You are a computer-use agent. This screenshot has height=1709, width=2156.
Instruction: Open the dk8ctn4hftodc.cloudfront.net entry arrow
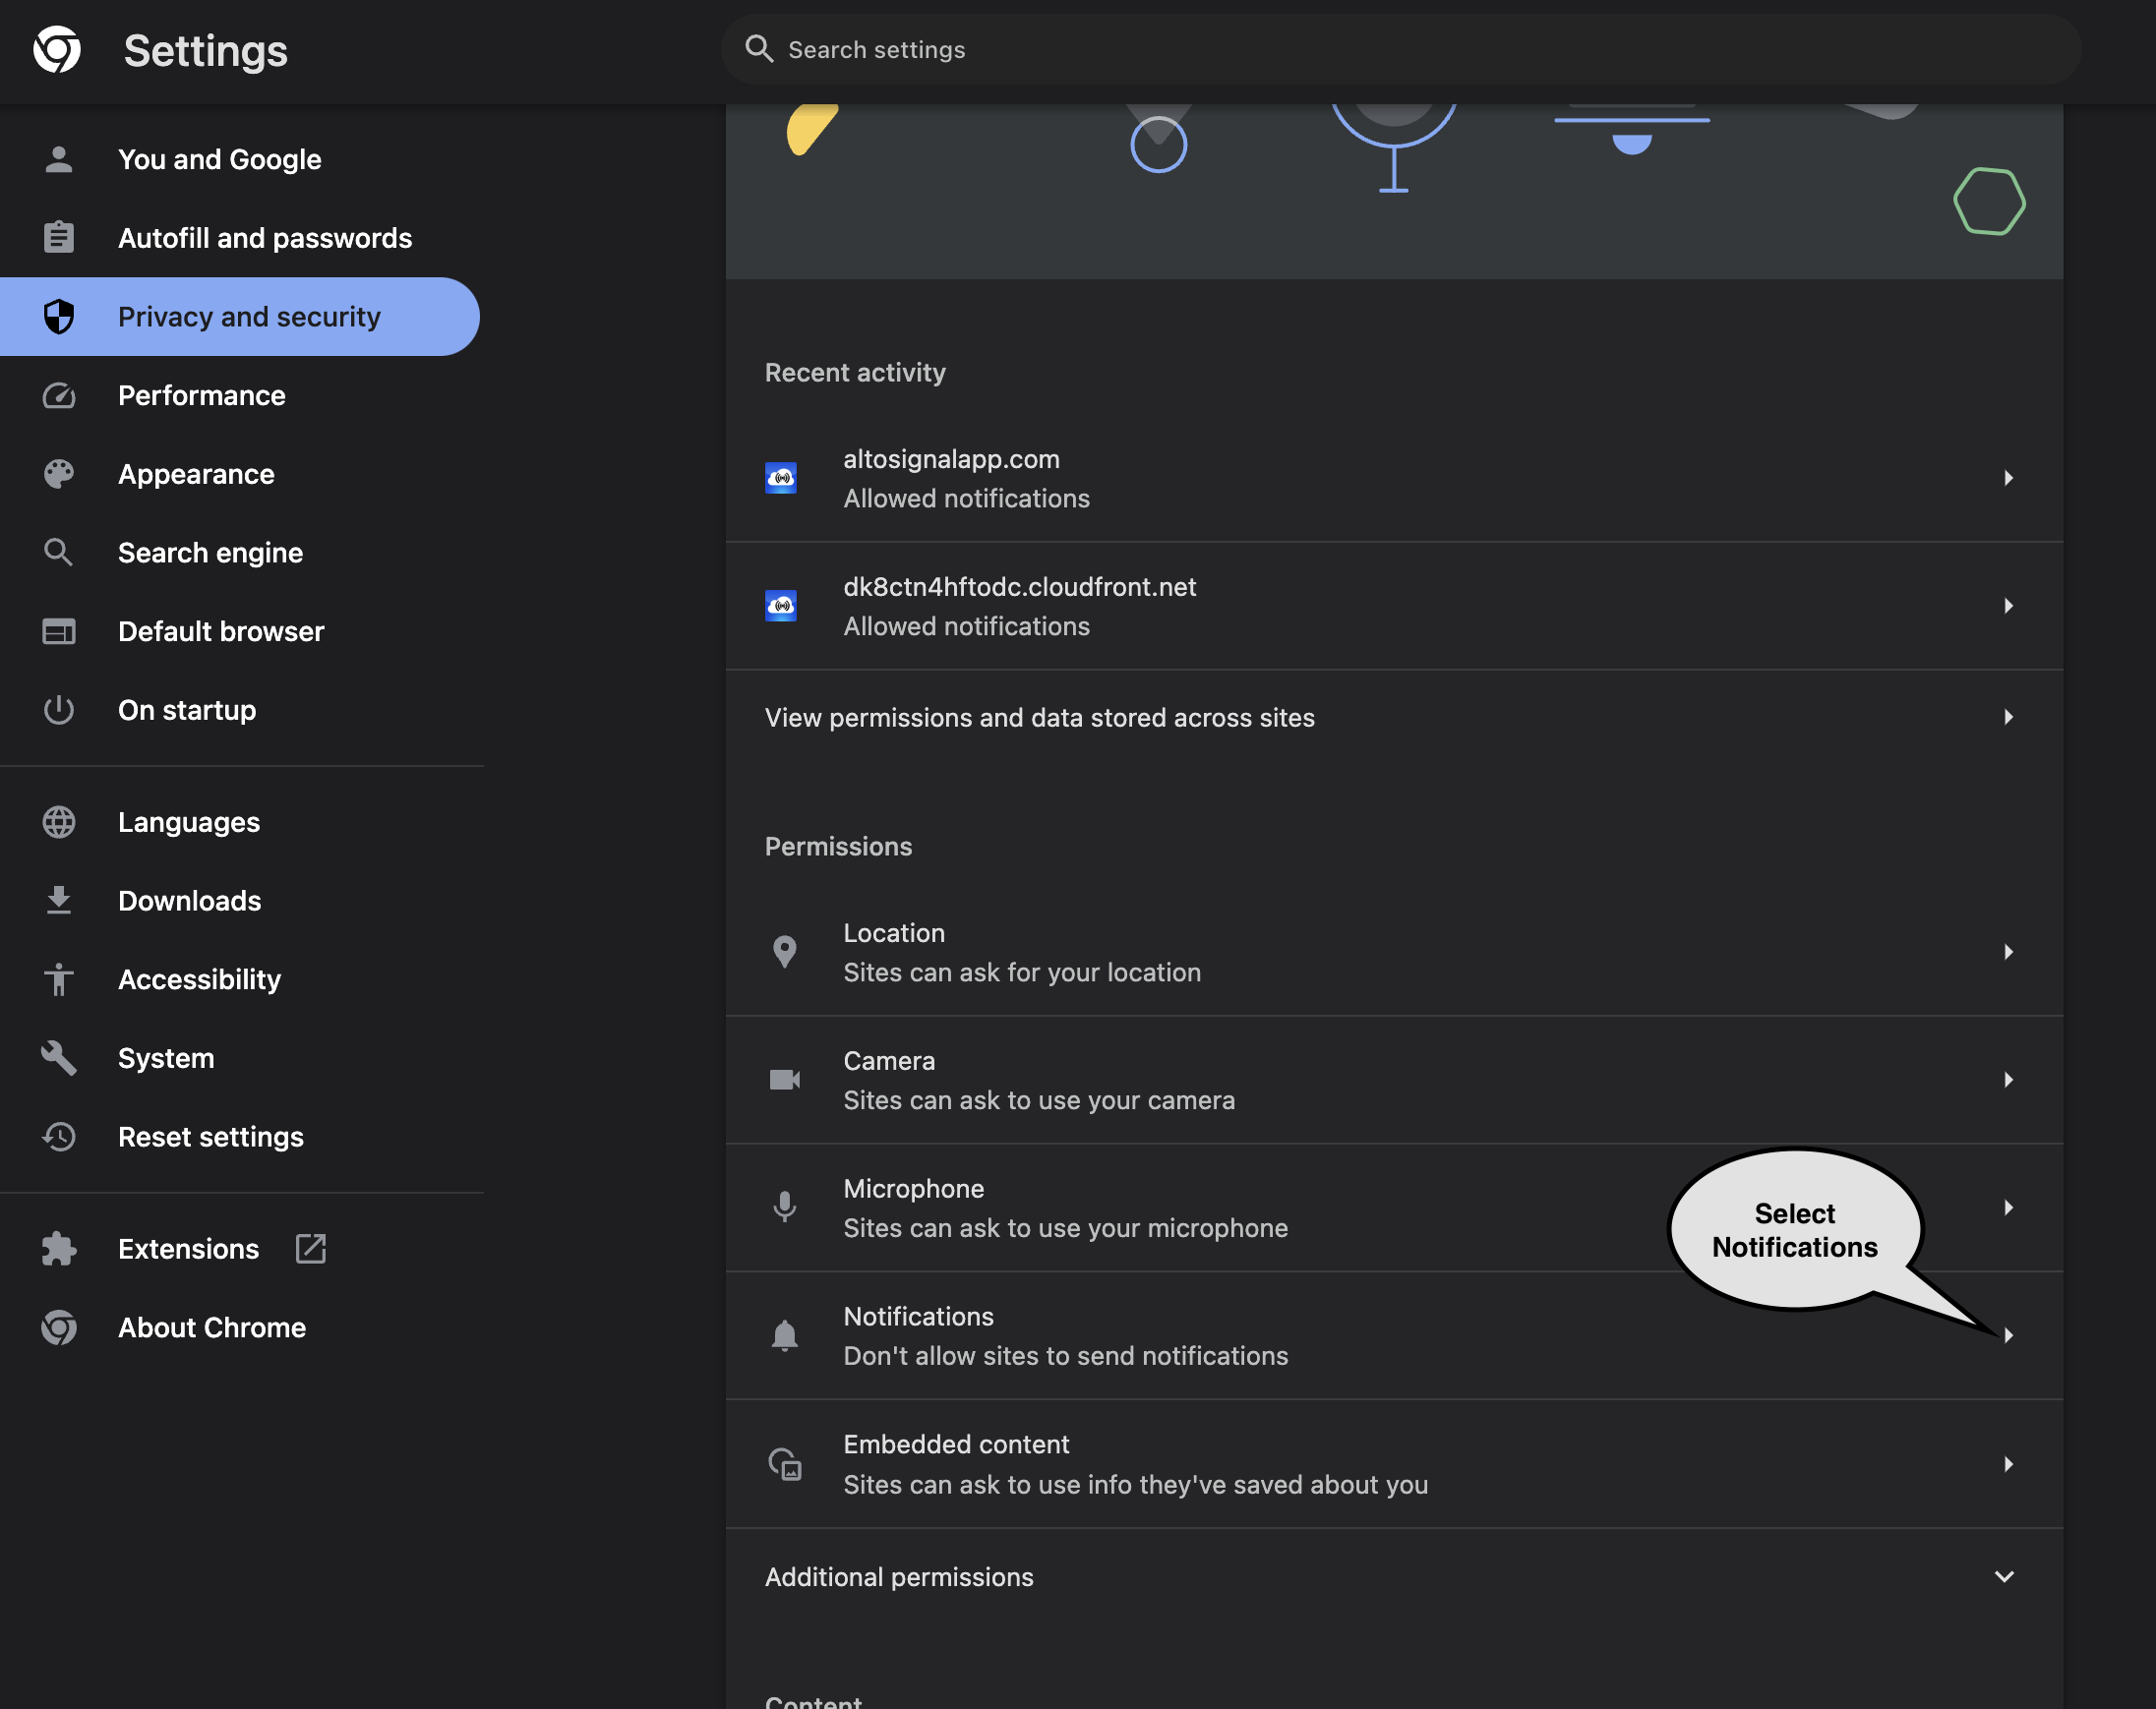[x=2007, y=606]
